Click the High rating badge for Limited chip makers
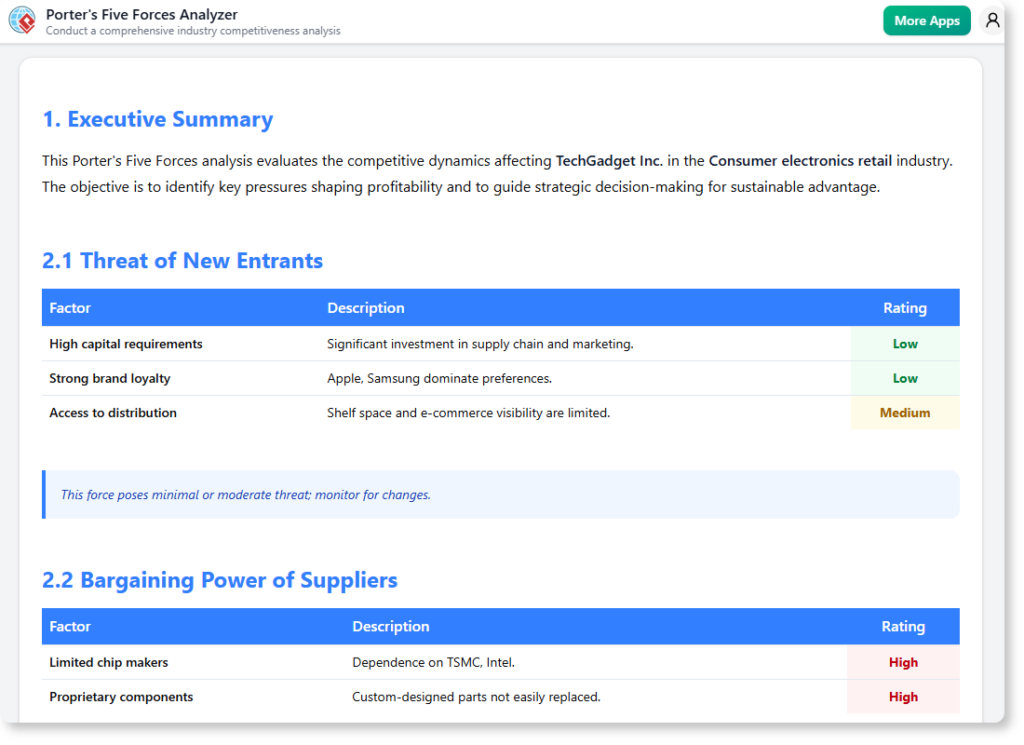This screenshot has height=745, width=1024. (903, 662)
